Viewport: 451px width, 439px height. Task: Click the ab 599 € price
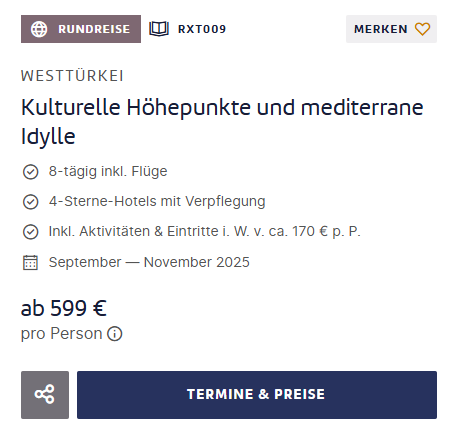tap(64, 308)
